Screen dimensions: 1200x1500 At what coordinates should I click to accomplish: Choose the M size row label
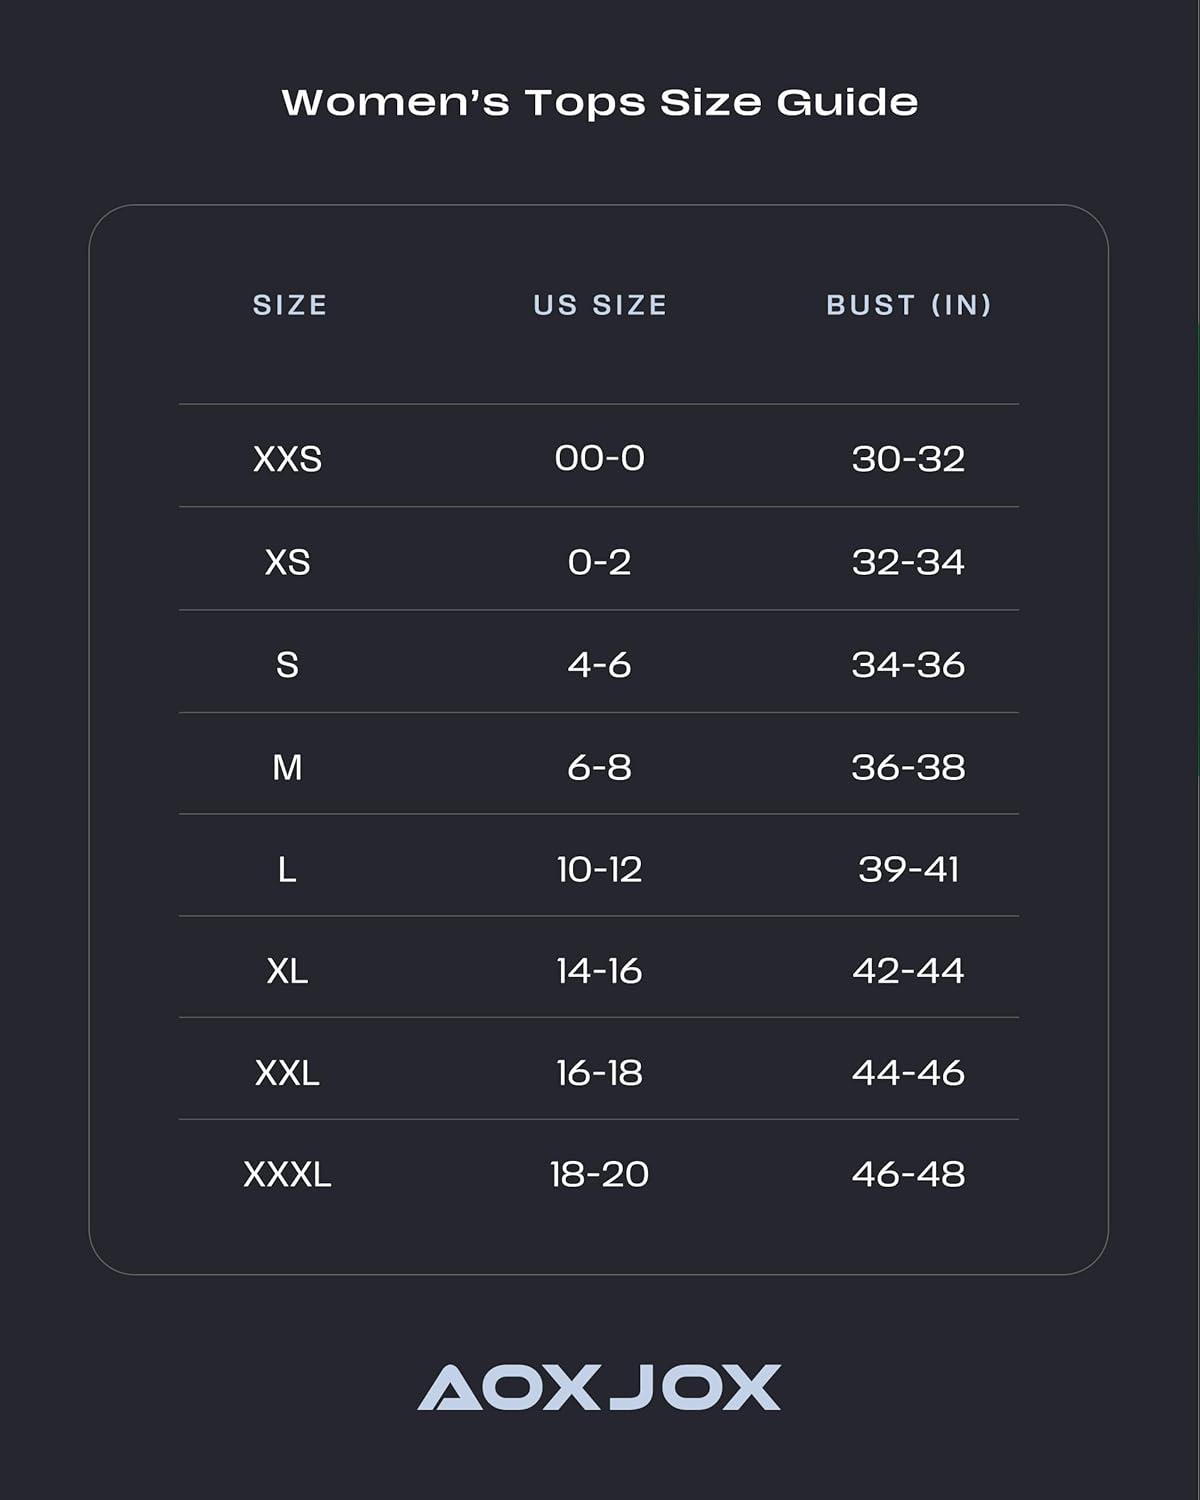click(287, 767)
